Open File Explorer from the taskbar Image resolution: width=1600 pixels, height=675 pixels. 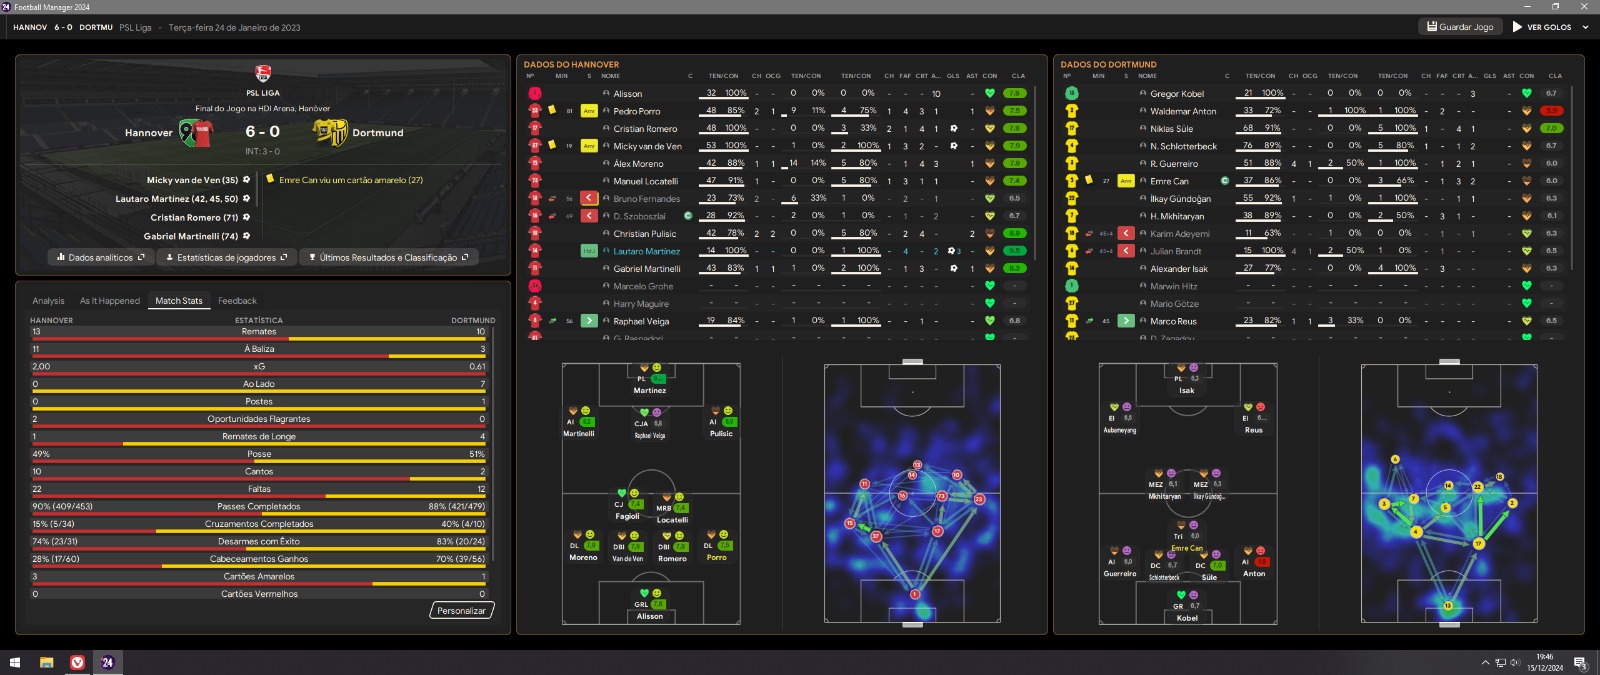tap(46, 662)
